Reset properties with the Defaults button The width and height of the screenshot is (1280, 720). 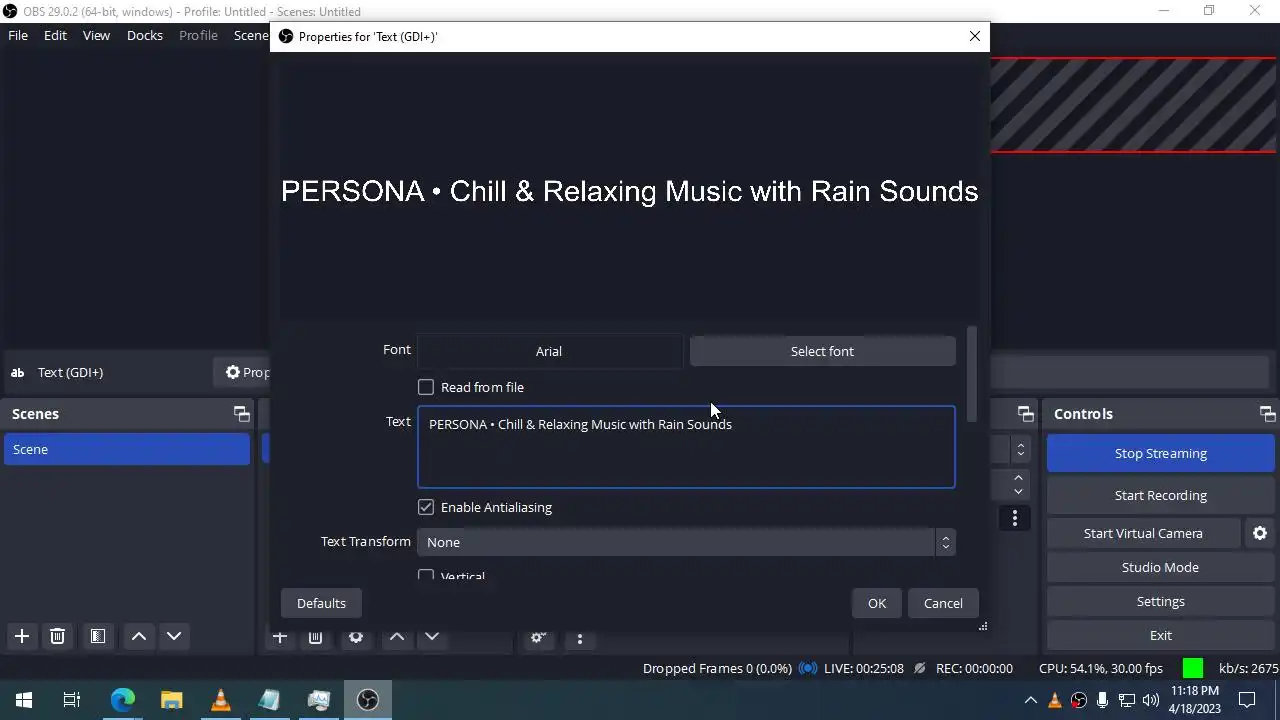[321, 603]
